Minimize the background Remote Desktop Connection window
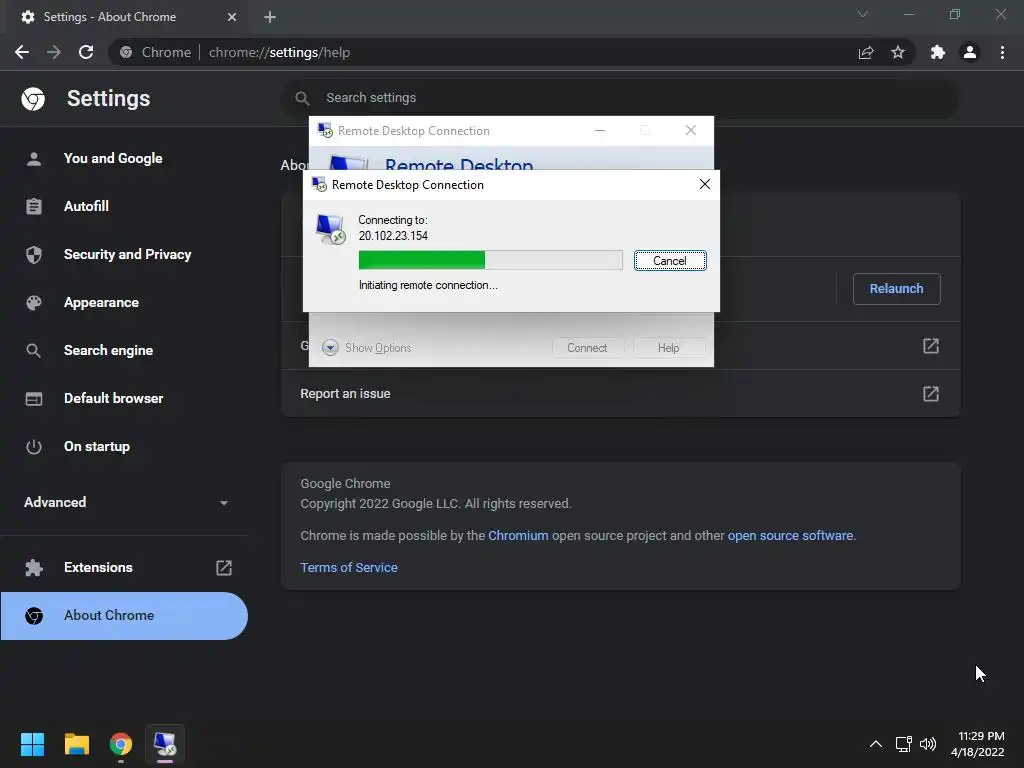The height and width of the screenshot is (768, 1024). point(600,131)
